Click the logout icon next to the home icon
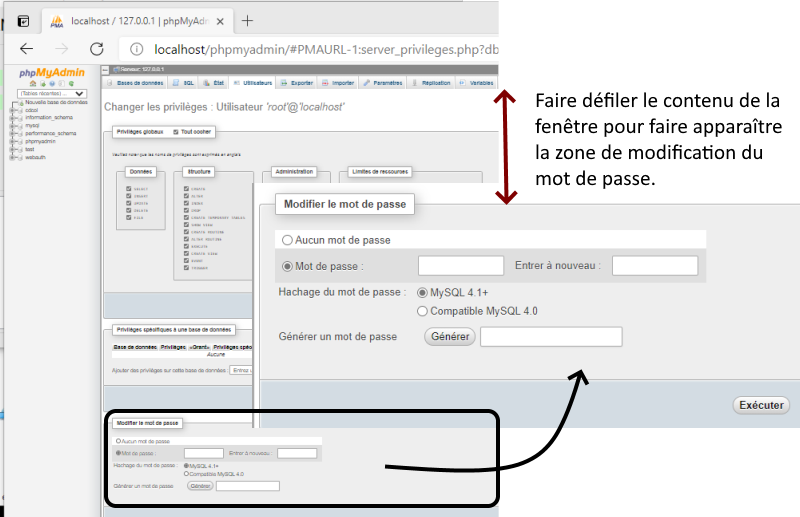Viewport: 800px width, 517px height. coord(43,84)
